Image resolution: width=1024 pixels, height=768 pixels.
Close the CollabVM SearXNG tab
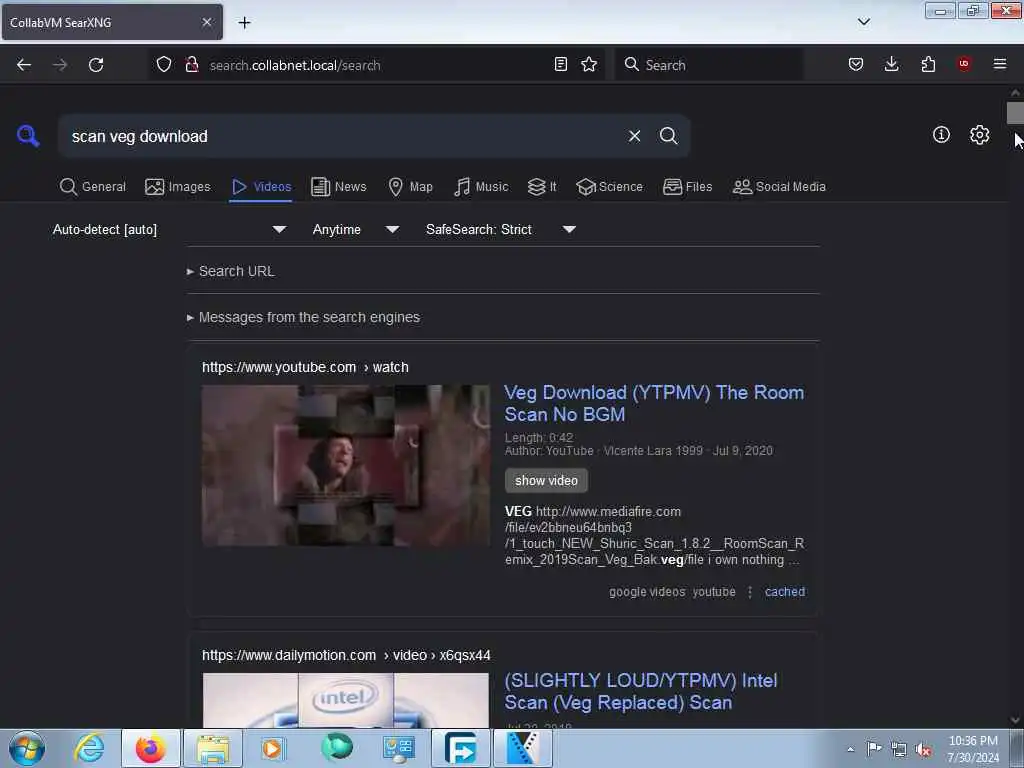click(207, 22)
